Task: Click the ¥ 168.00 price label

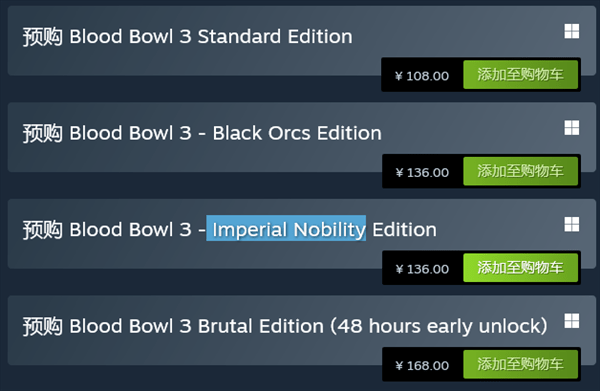Action: [422, 366]
